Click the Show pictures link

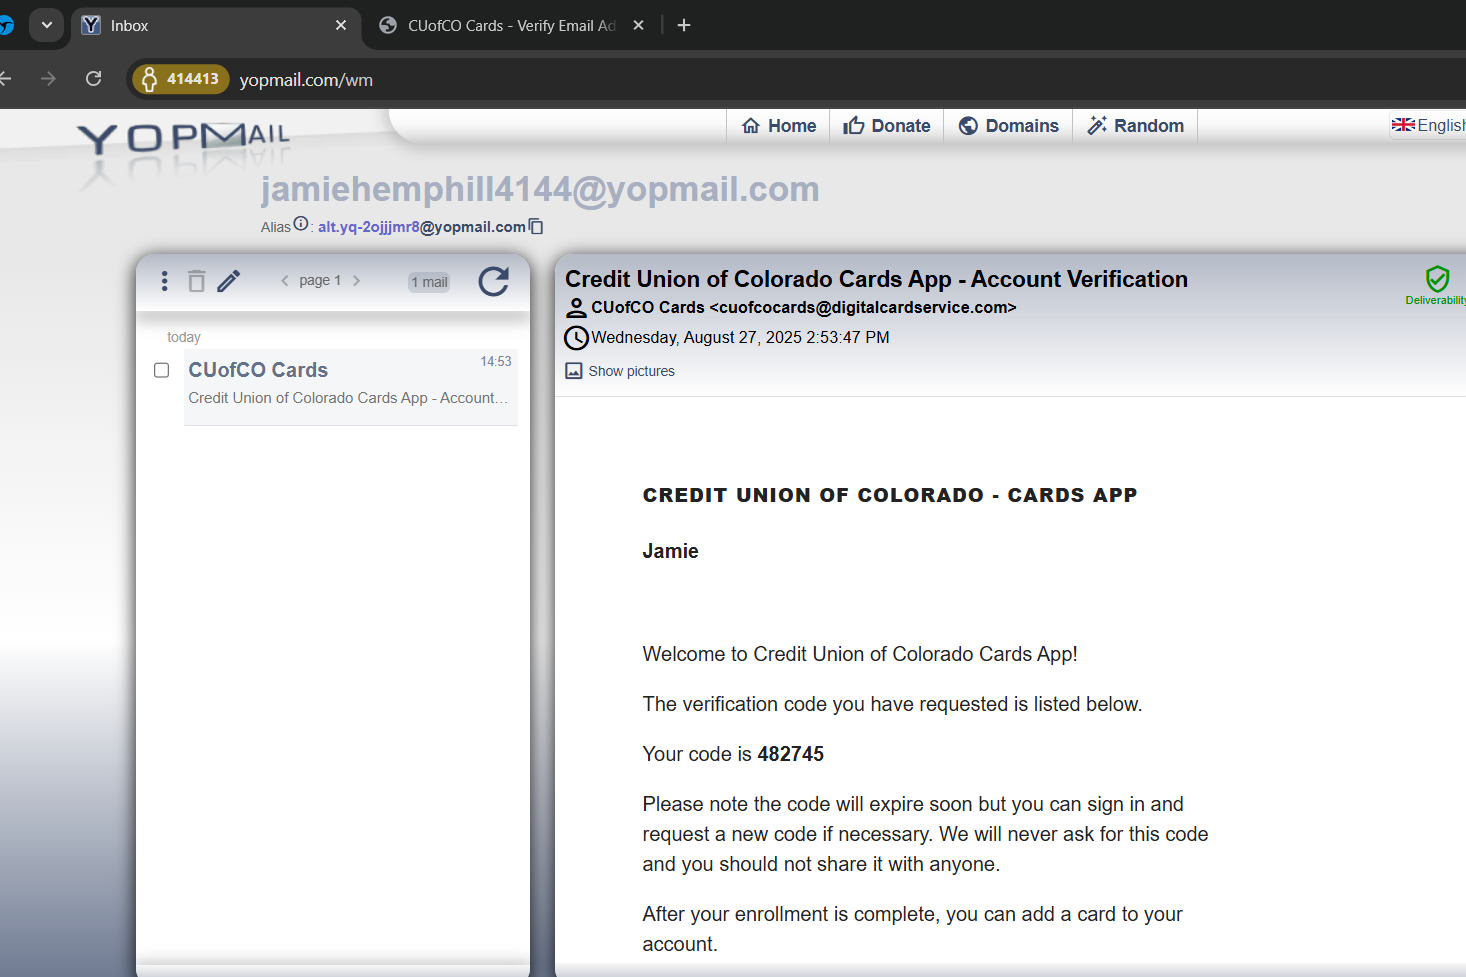point(631,371)
